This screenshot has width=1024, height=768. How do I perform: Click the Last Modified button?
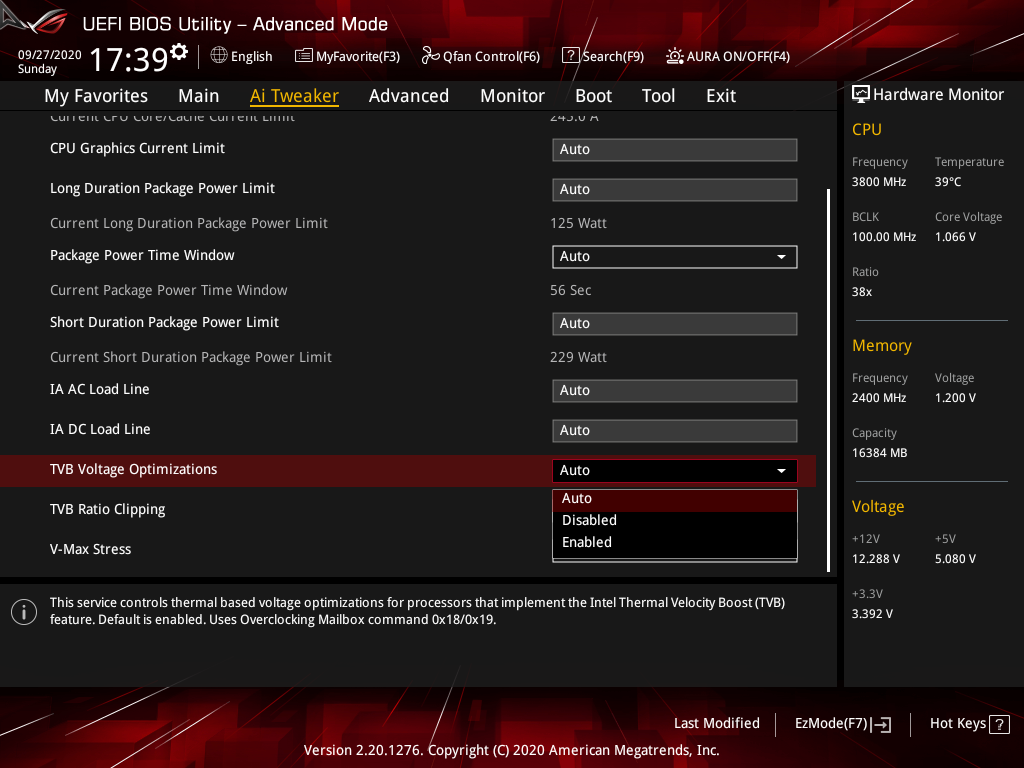[x=716, y=724]
